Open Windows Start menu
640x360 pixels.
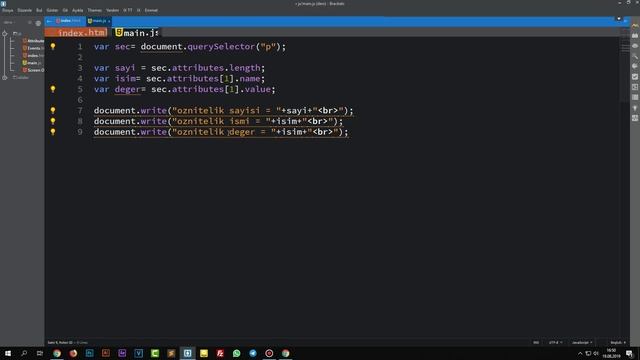point(8,353)
